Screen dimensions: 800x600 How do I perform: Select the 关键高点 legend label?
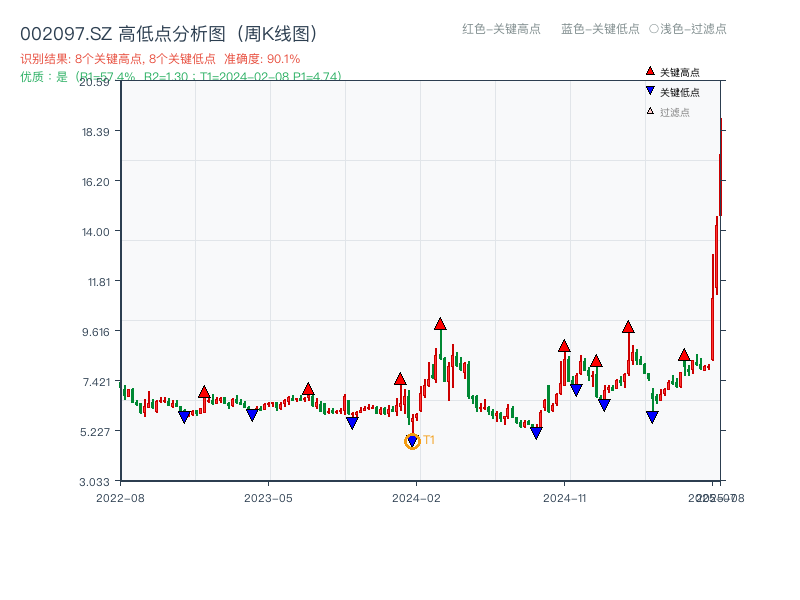click(x=680, y=72)
